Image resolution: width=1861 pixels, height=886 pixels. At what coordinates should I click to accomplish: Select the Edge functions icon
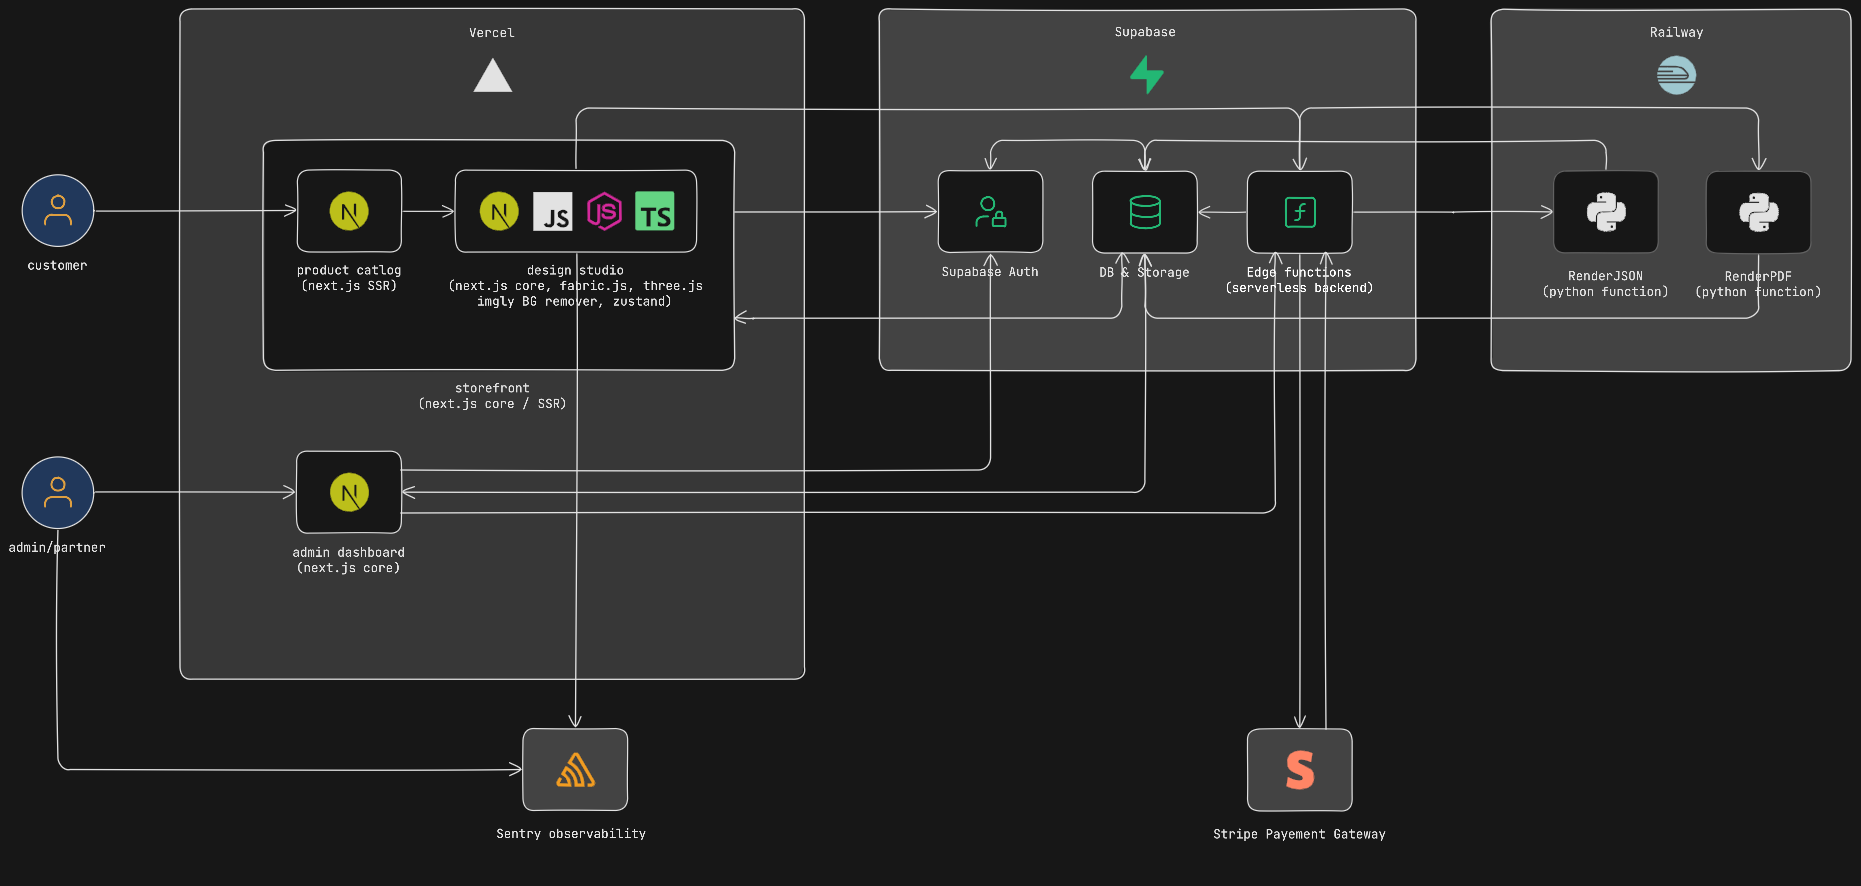(x=1300, y=212)
